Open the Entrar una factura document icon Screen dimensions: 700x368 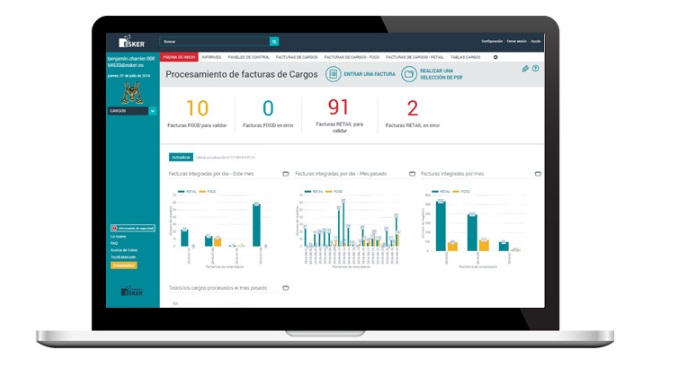point(333,74)
